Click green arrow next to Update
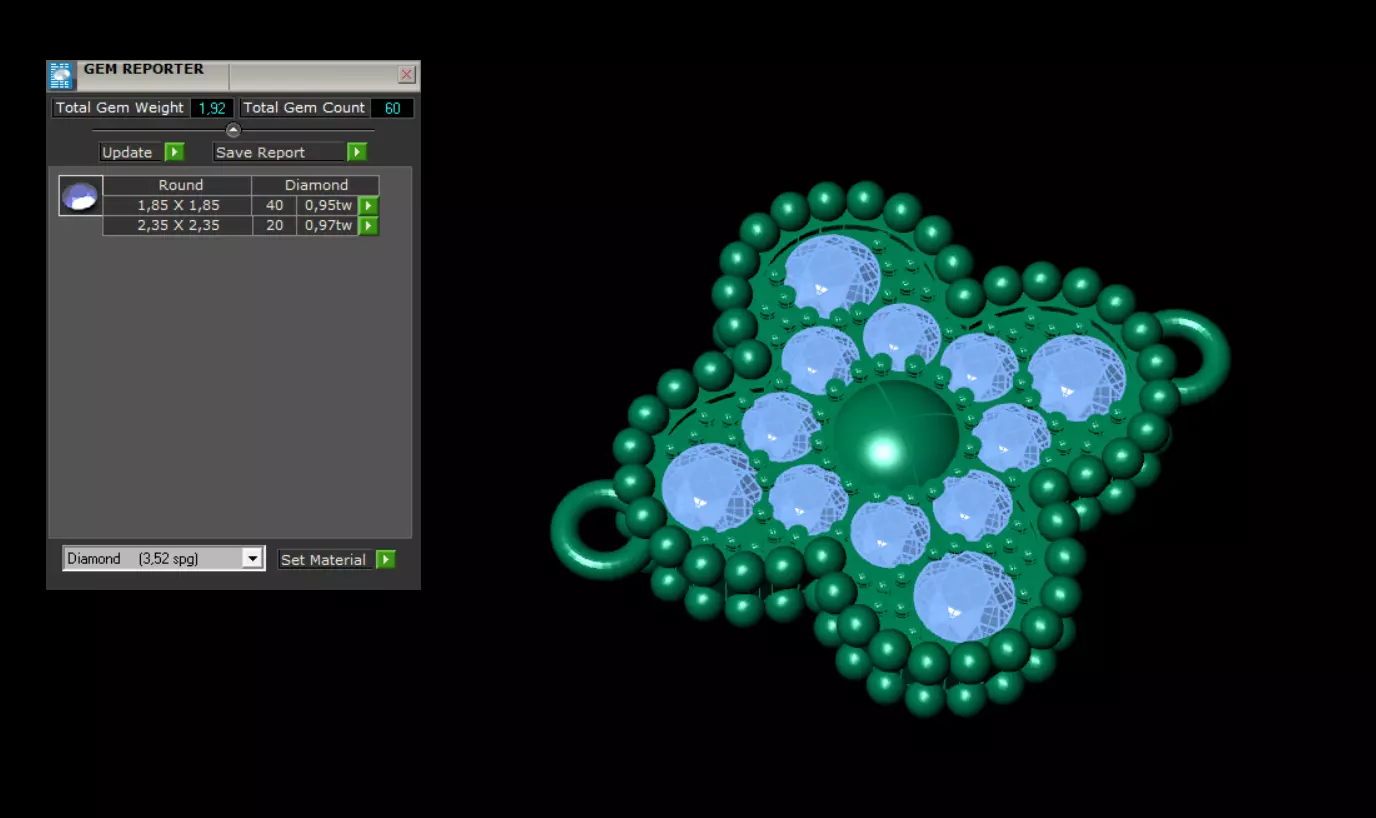The width and height of the screenshot is (1376, 818). [174, 152]
